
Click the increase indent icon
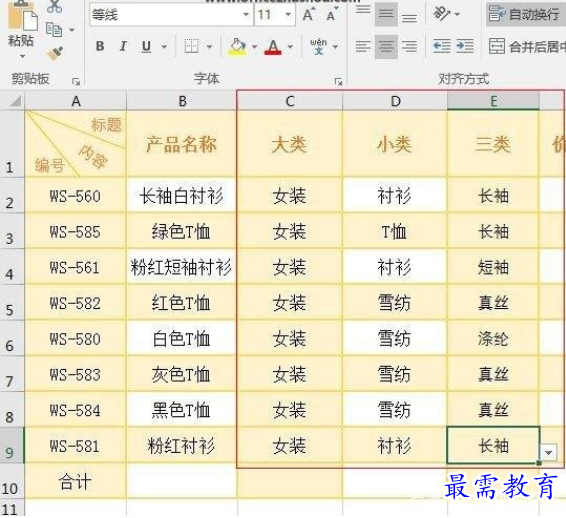click(465, 46)
